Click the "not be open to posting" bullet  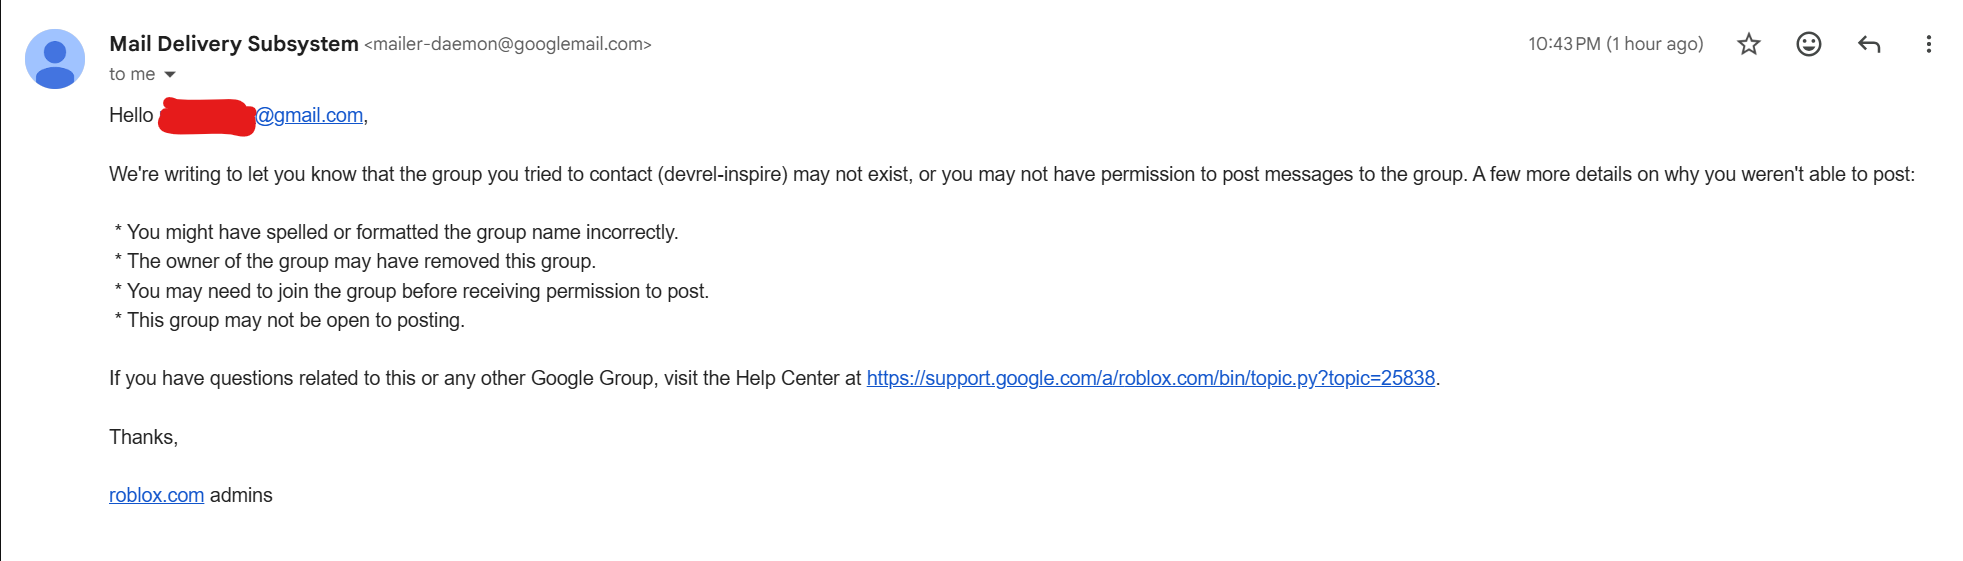(289, 320)
